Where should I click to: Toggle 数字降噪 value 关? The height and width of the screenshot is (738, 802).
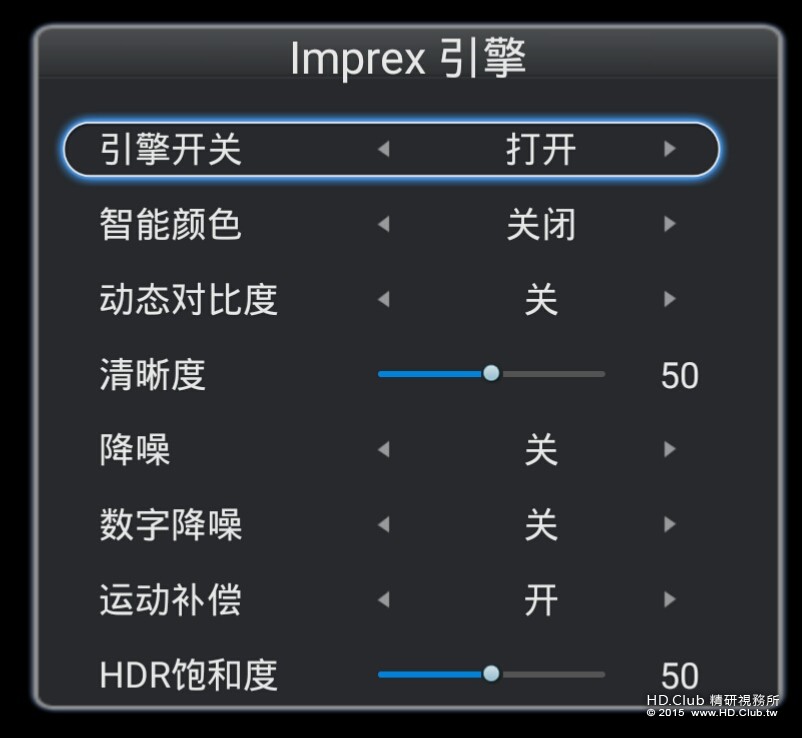tap(540, 524)
